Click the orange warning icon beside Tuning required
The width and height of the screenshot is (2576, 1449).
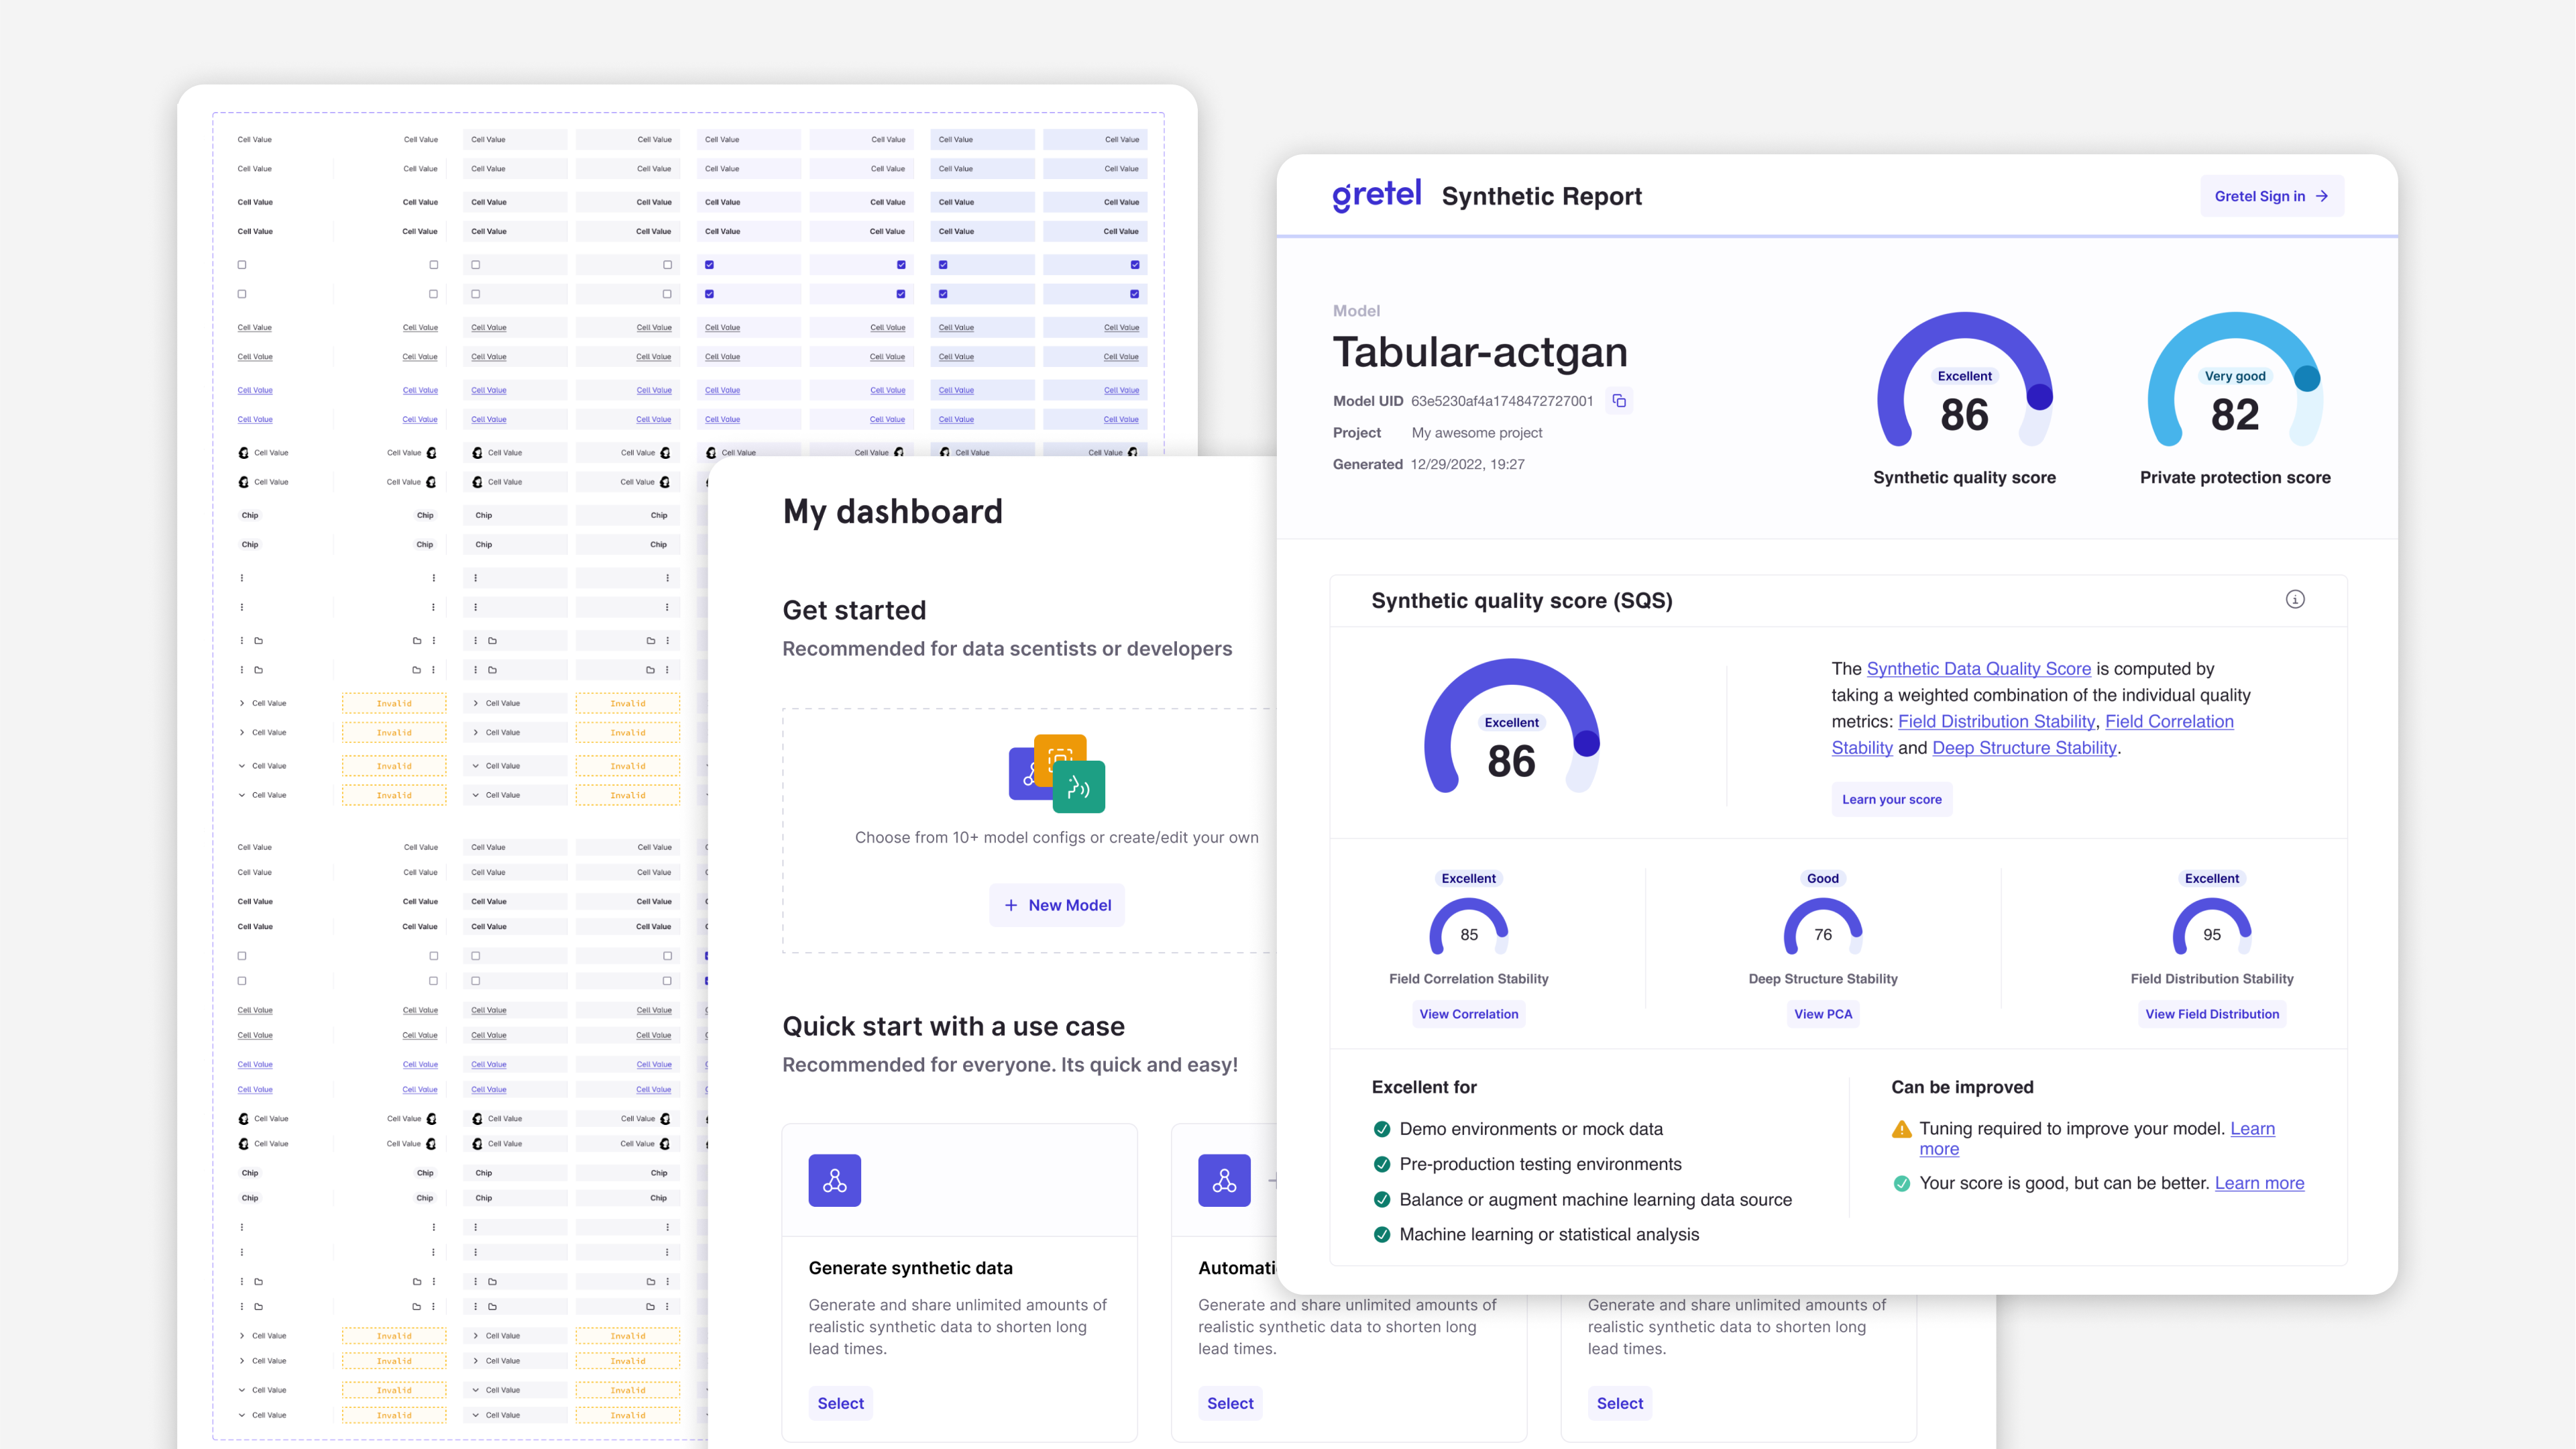pyautogui.click(x=1901, y=1130)
